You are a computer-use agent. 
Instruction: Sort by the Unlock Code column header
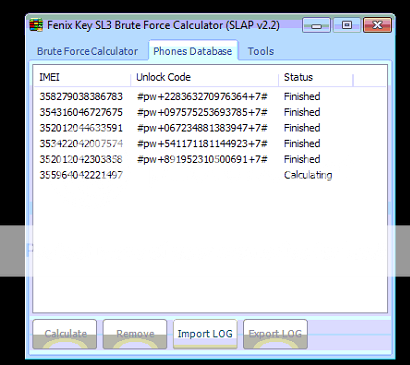pos(204,77)
